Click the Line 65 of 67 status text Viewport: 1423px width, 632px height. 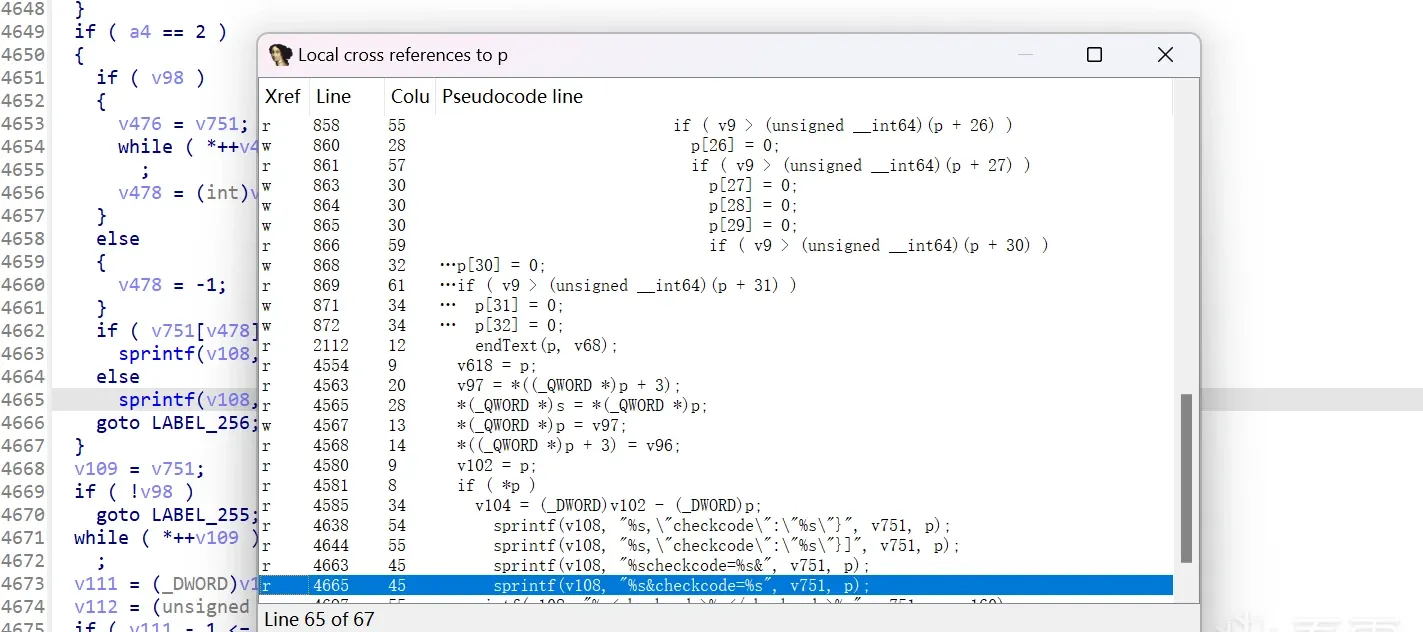point(319,619)
